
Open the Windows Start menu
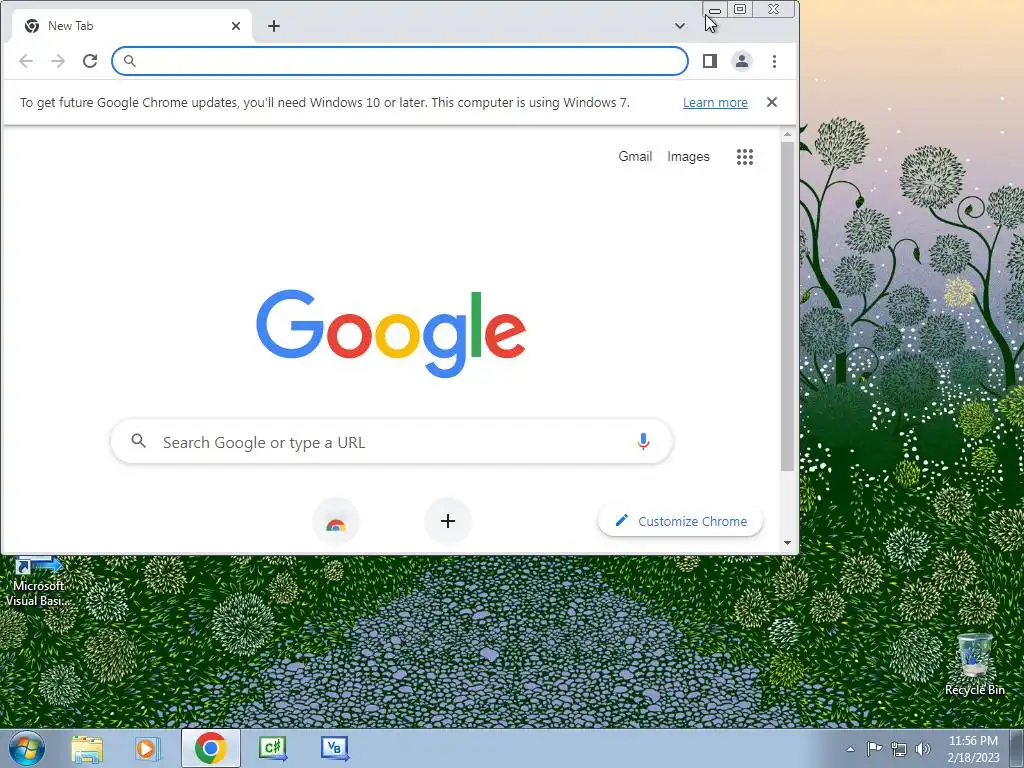(27, 748)
